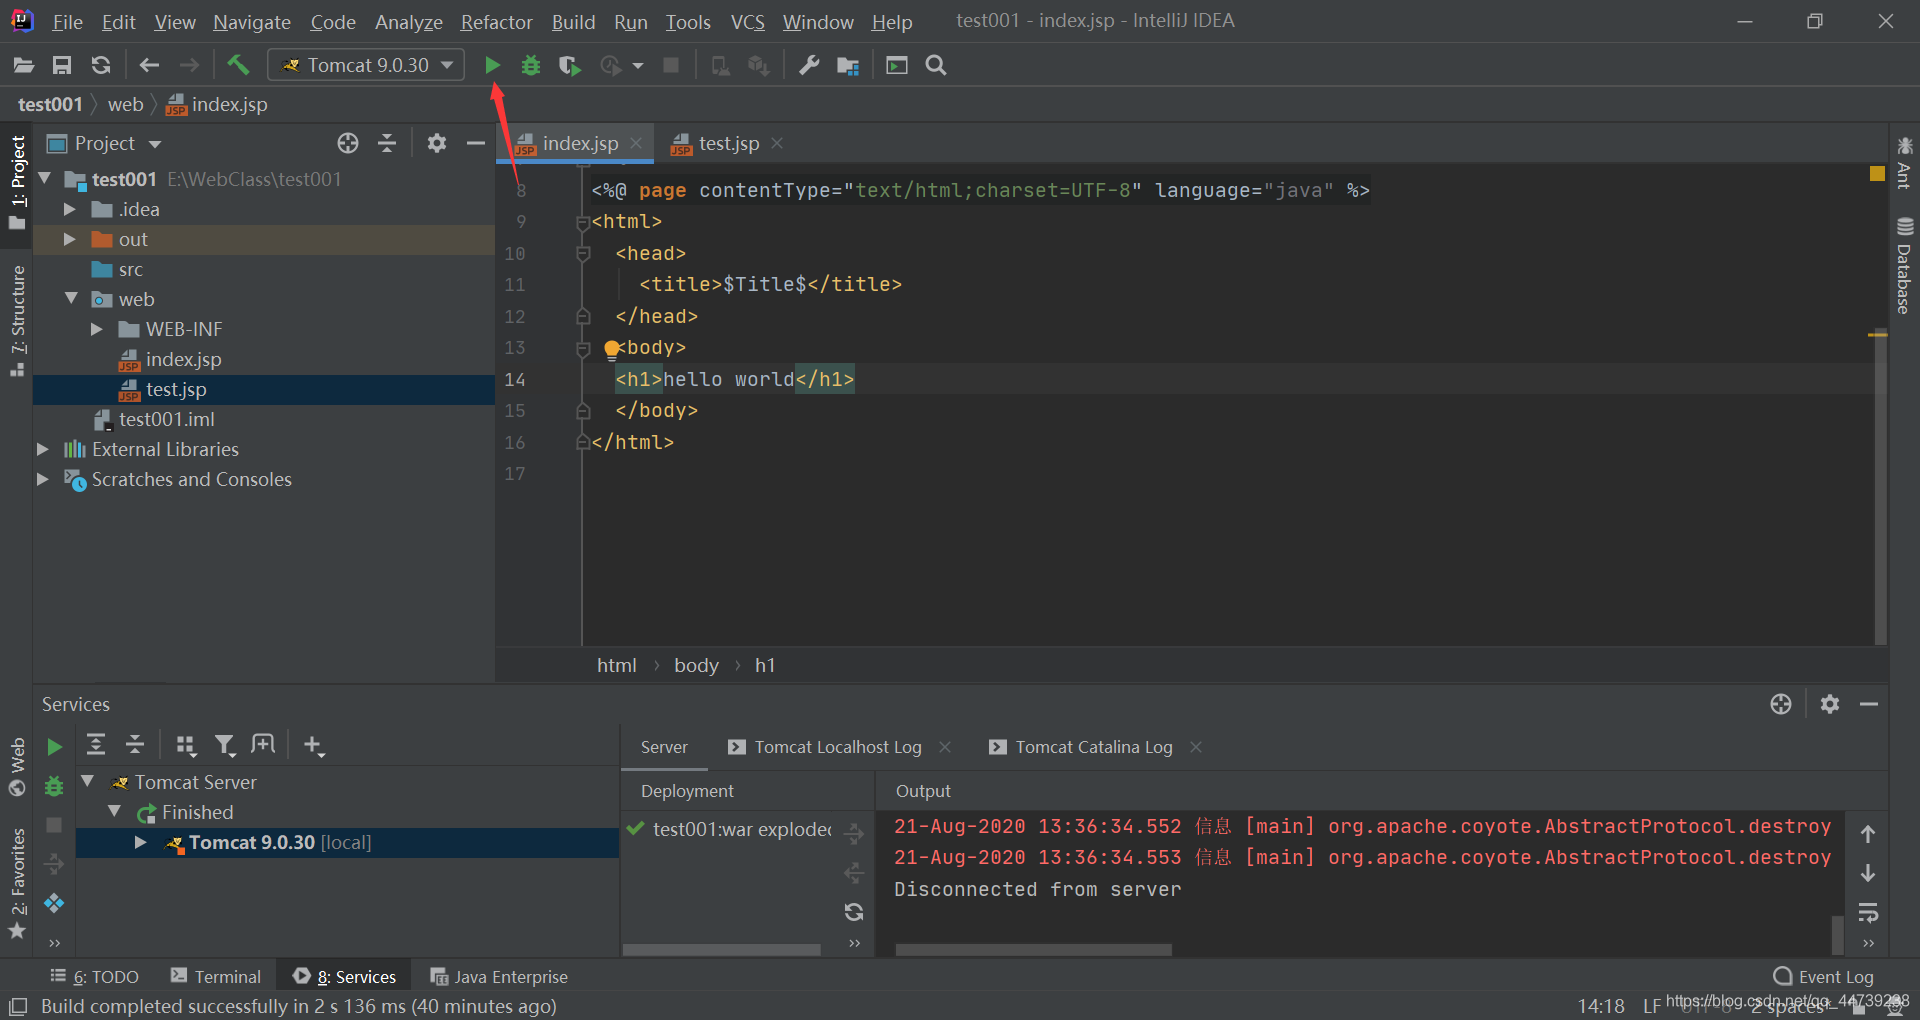Expand Tomcat 9.0.30 [local] node

tap(141, 842)
